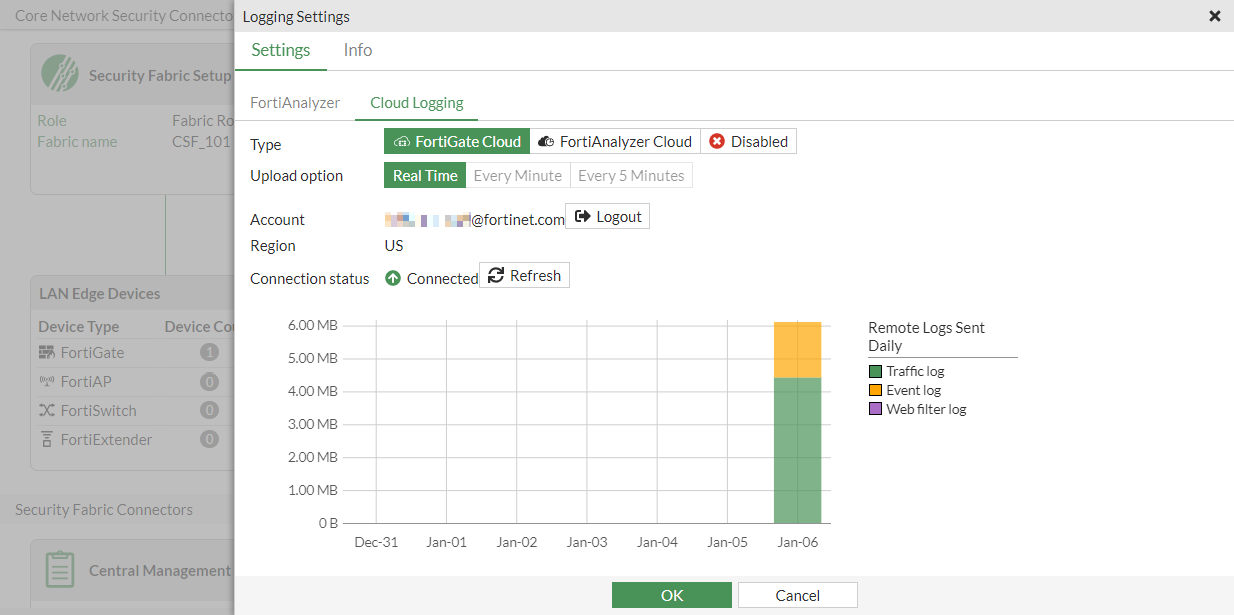Click the green Connected status arrow icon

392,278
